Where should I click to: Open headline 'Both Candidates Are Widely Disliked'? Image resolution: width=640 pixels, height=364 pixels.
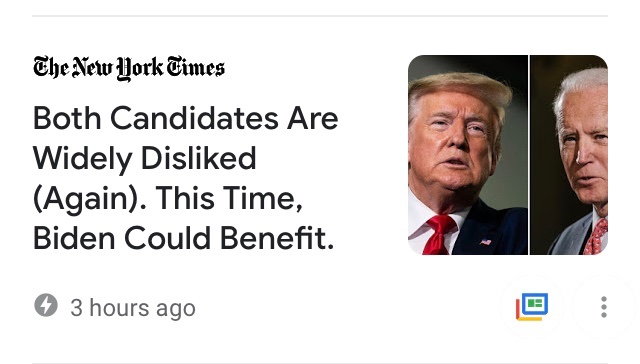click(x=186, y=178)
